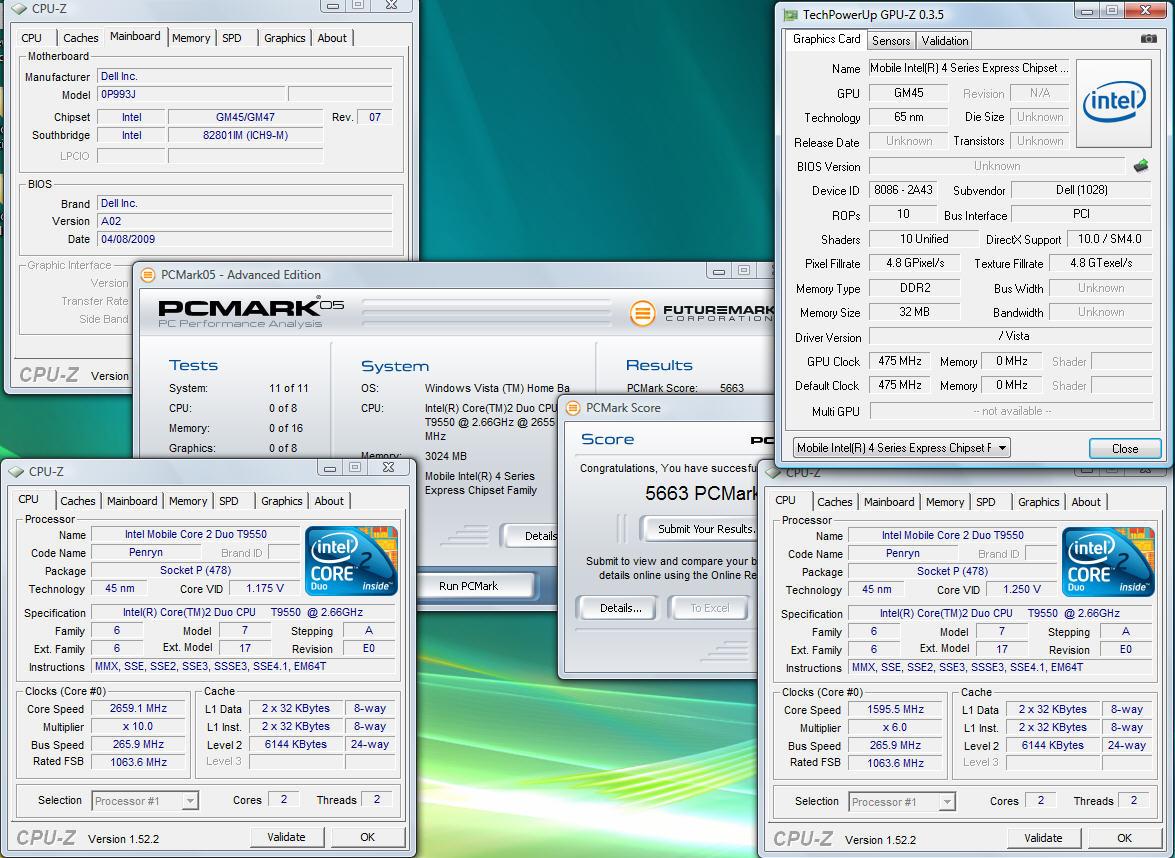Image resolution: width=1175 pixels, height=858 pixels.
Task: Click the BIOS date 04/08/2009
Action: coord(244,239)
